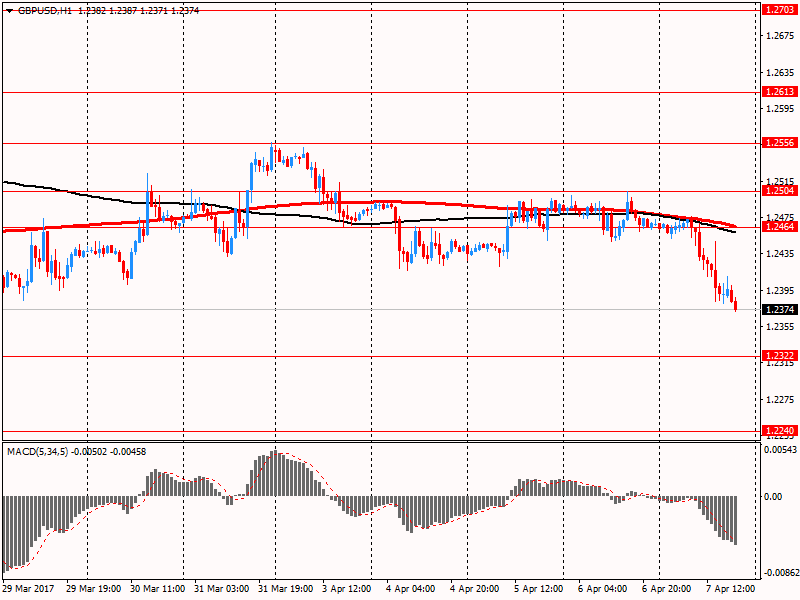Select the 1.2613 red price level label
The image size is (800, 600).
[780, 92]
